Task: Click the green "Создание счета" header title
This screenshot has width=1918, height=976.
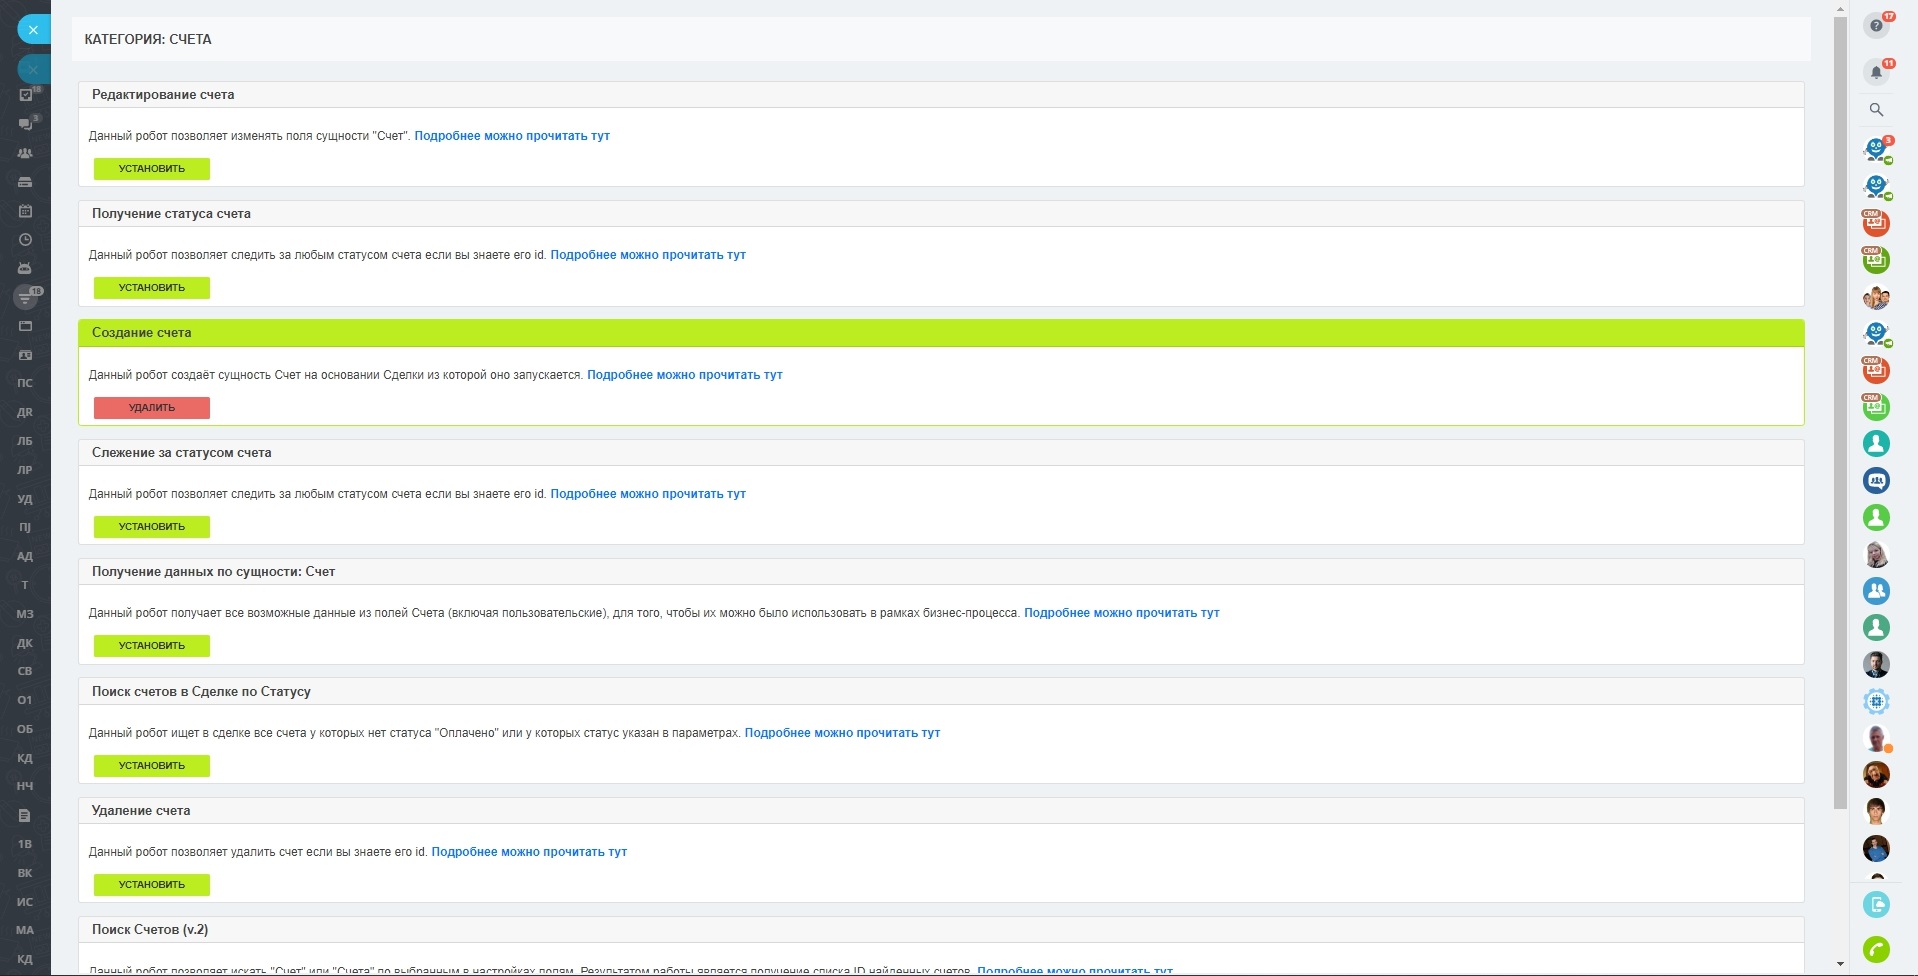Action: coord(141,333)
